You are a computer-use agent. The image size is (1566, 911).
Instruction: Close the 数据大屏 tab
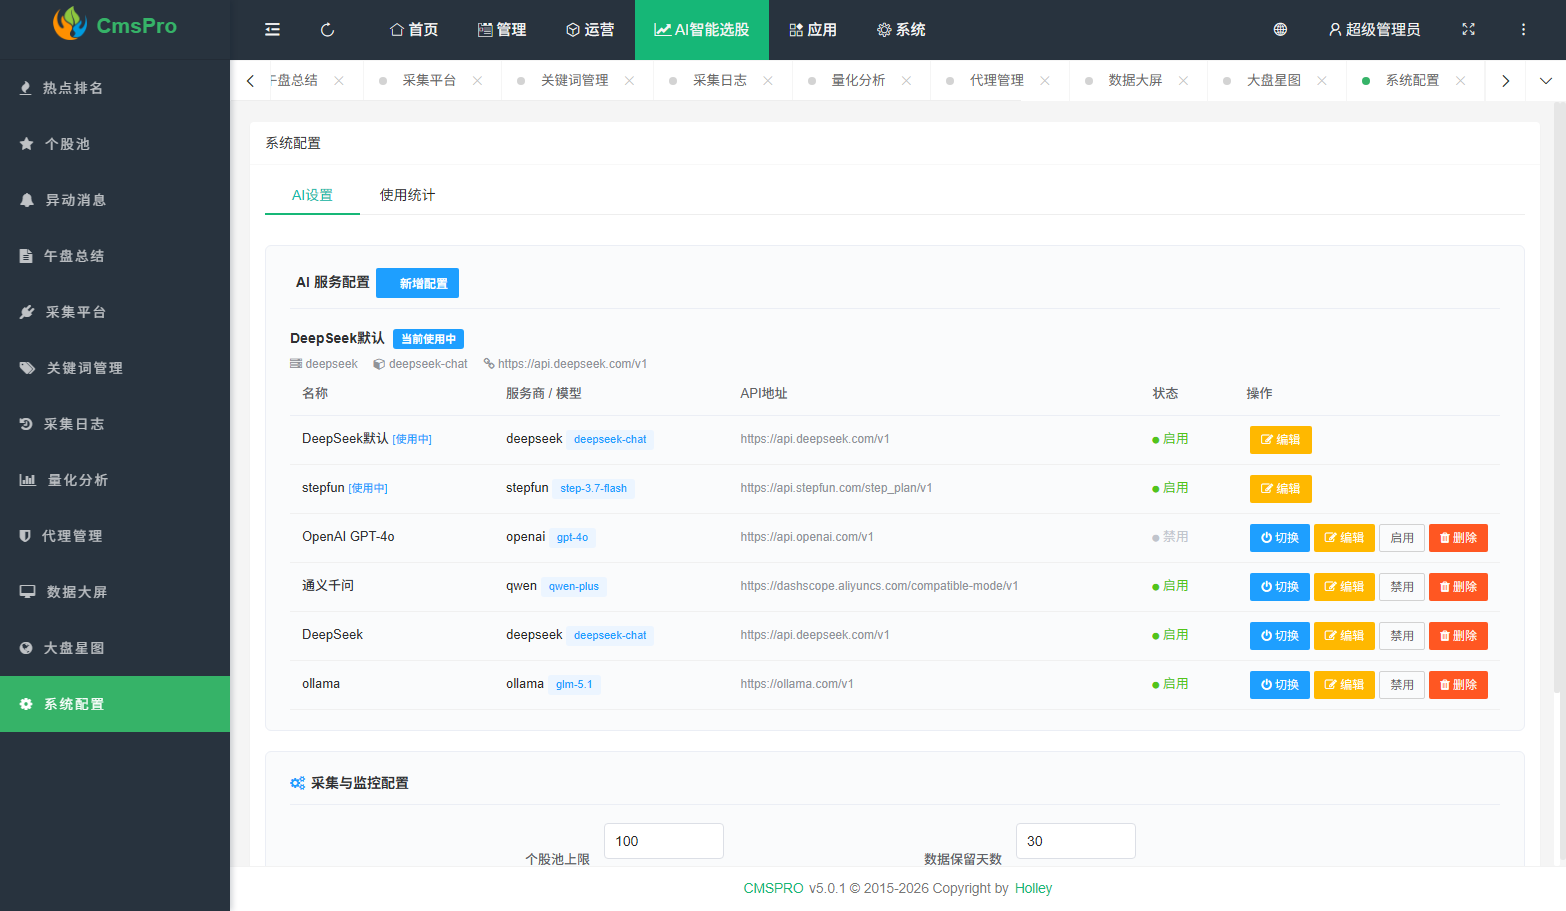(x=1183, y=81)
